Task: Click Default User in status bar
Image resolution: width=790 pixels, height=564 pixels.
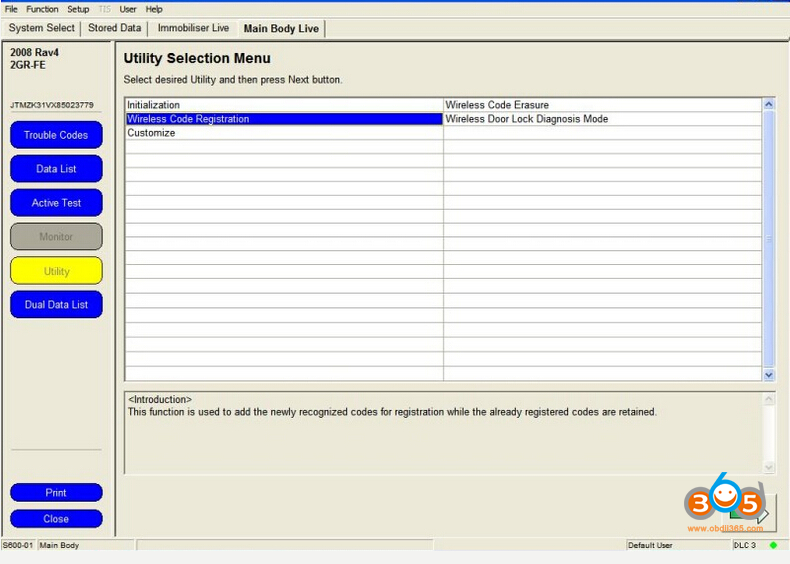Action: [x=650, y=545]
